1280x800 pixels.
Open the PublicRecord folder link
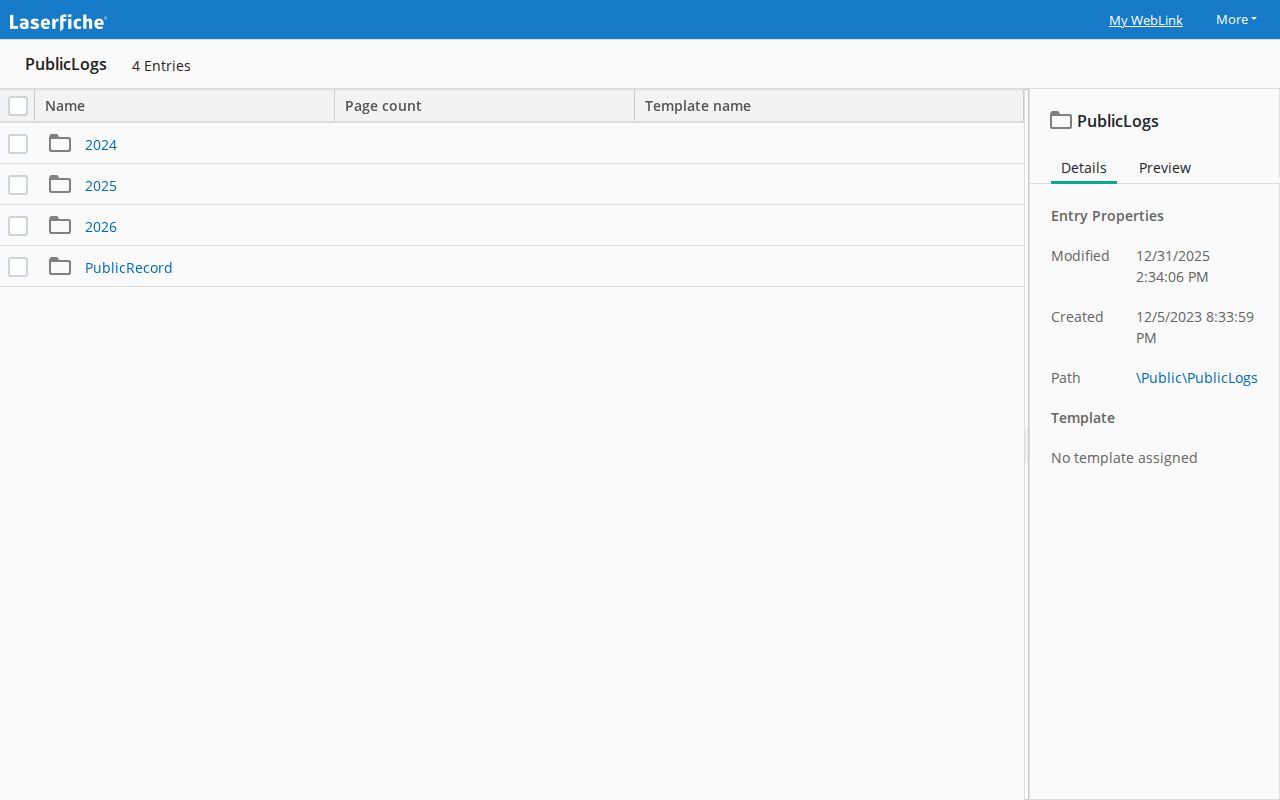pos(129,268)
